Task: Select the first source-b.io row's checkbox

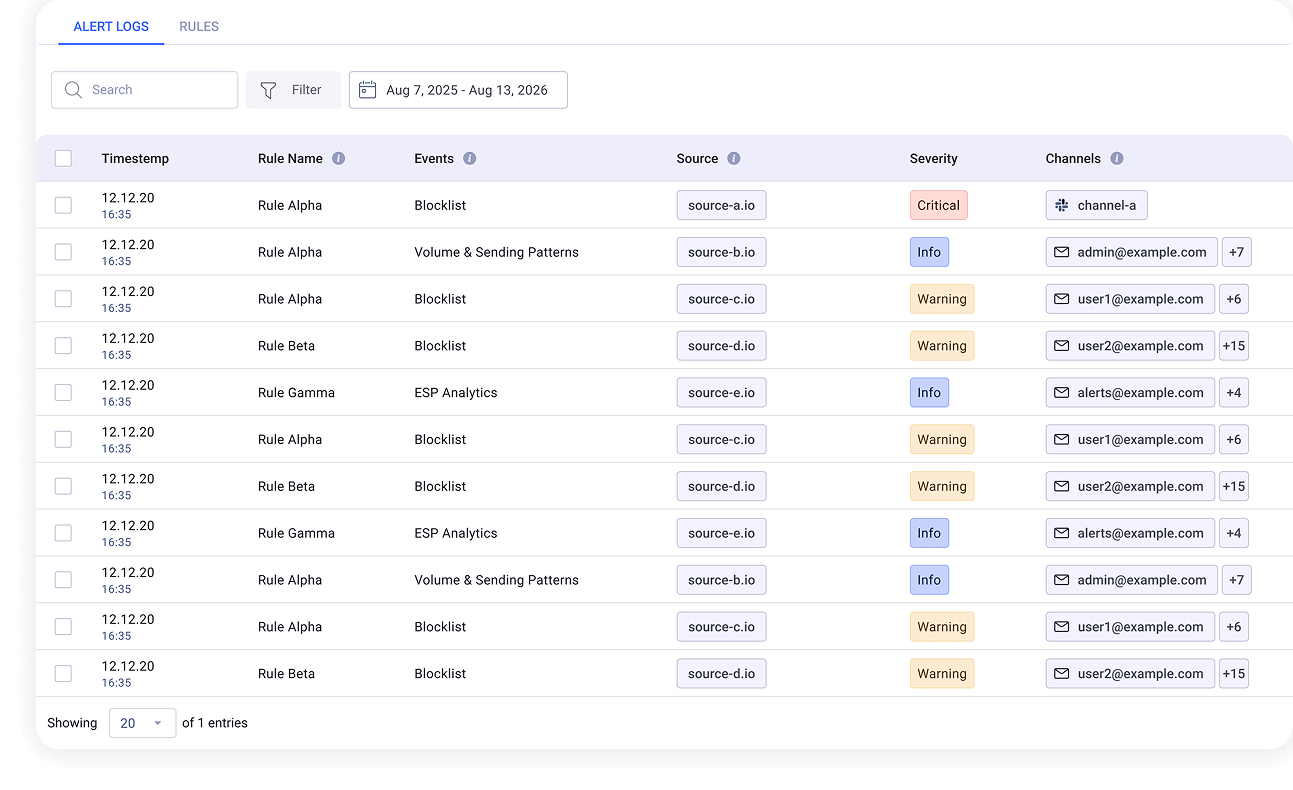Action: [x=63, y=252]
